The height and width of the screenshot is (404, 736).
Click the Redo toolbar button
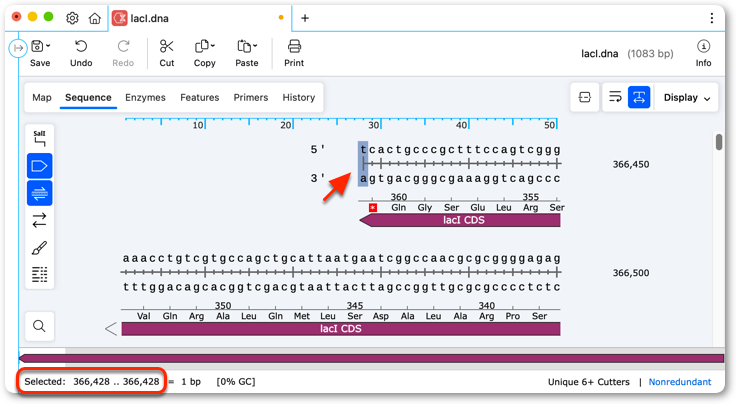coord(123,53)
